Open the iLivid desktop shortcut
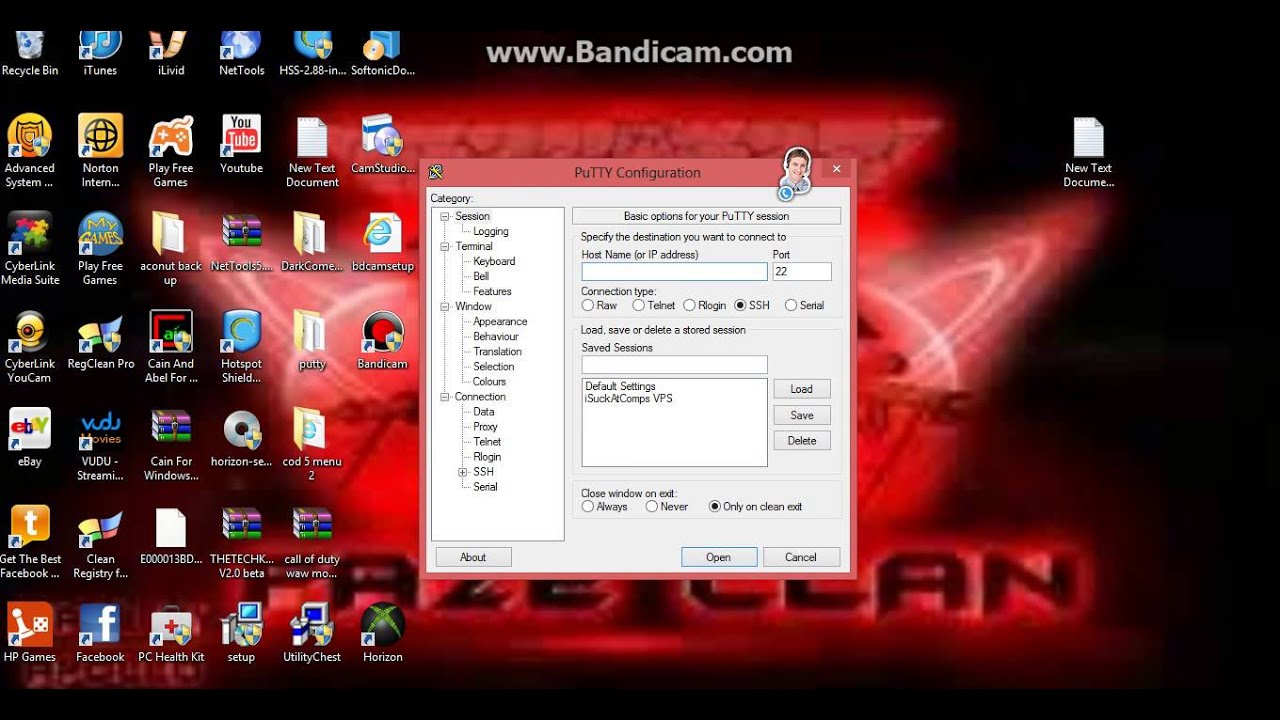 point(171,54)
